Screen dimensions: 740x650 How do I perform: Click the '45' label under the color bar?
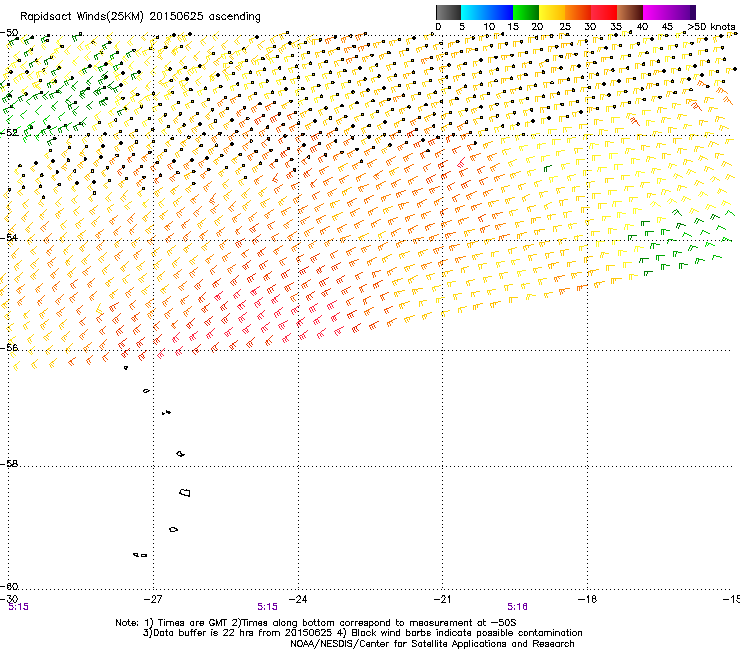pos(667,27)
